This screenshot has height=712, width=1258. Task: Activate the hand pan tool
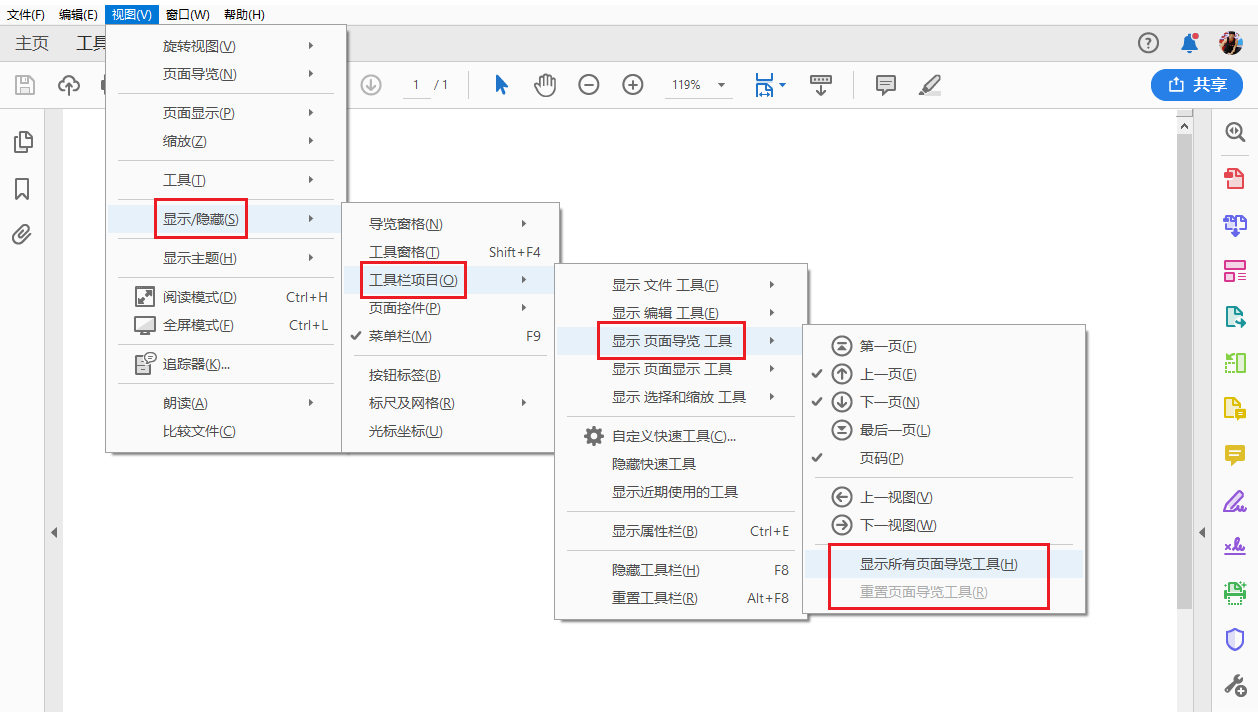(x=545, y=85)
